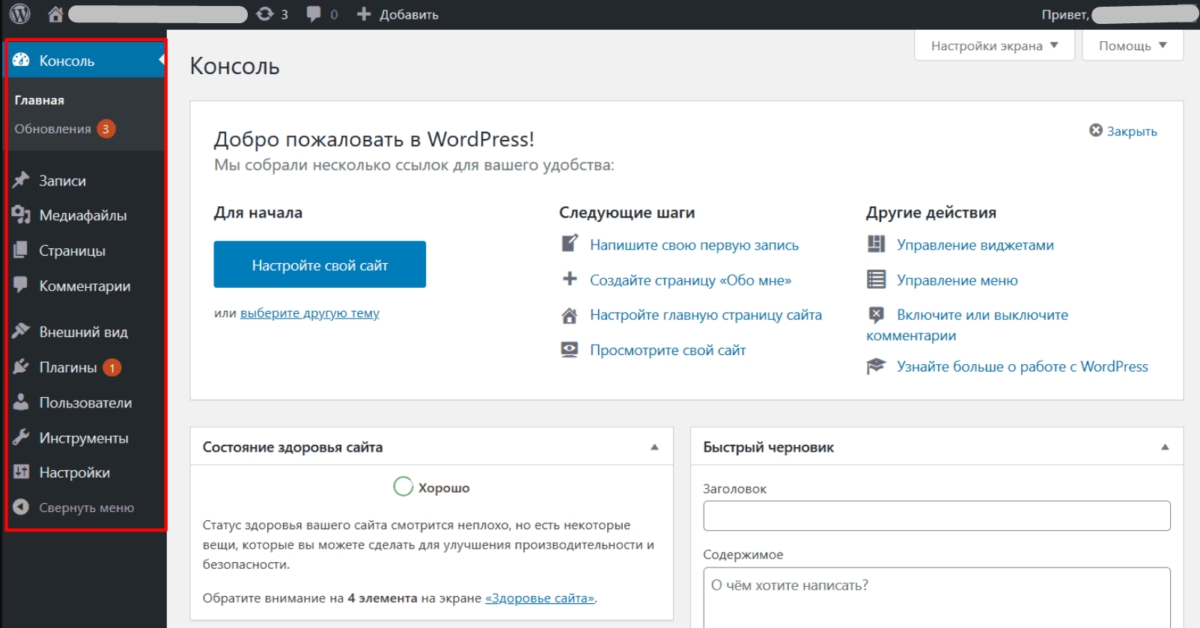Click the Плагины update count badge
The image size is (1200, 628).
click(112, 368)
